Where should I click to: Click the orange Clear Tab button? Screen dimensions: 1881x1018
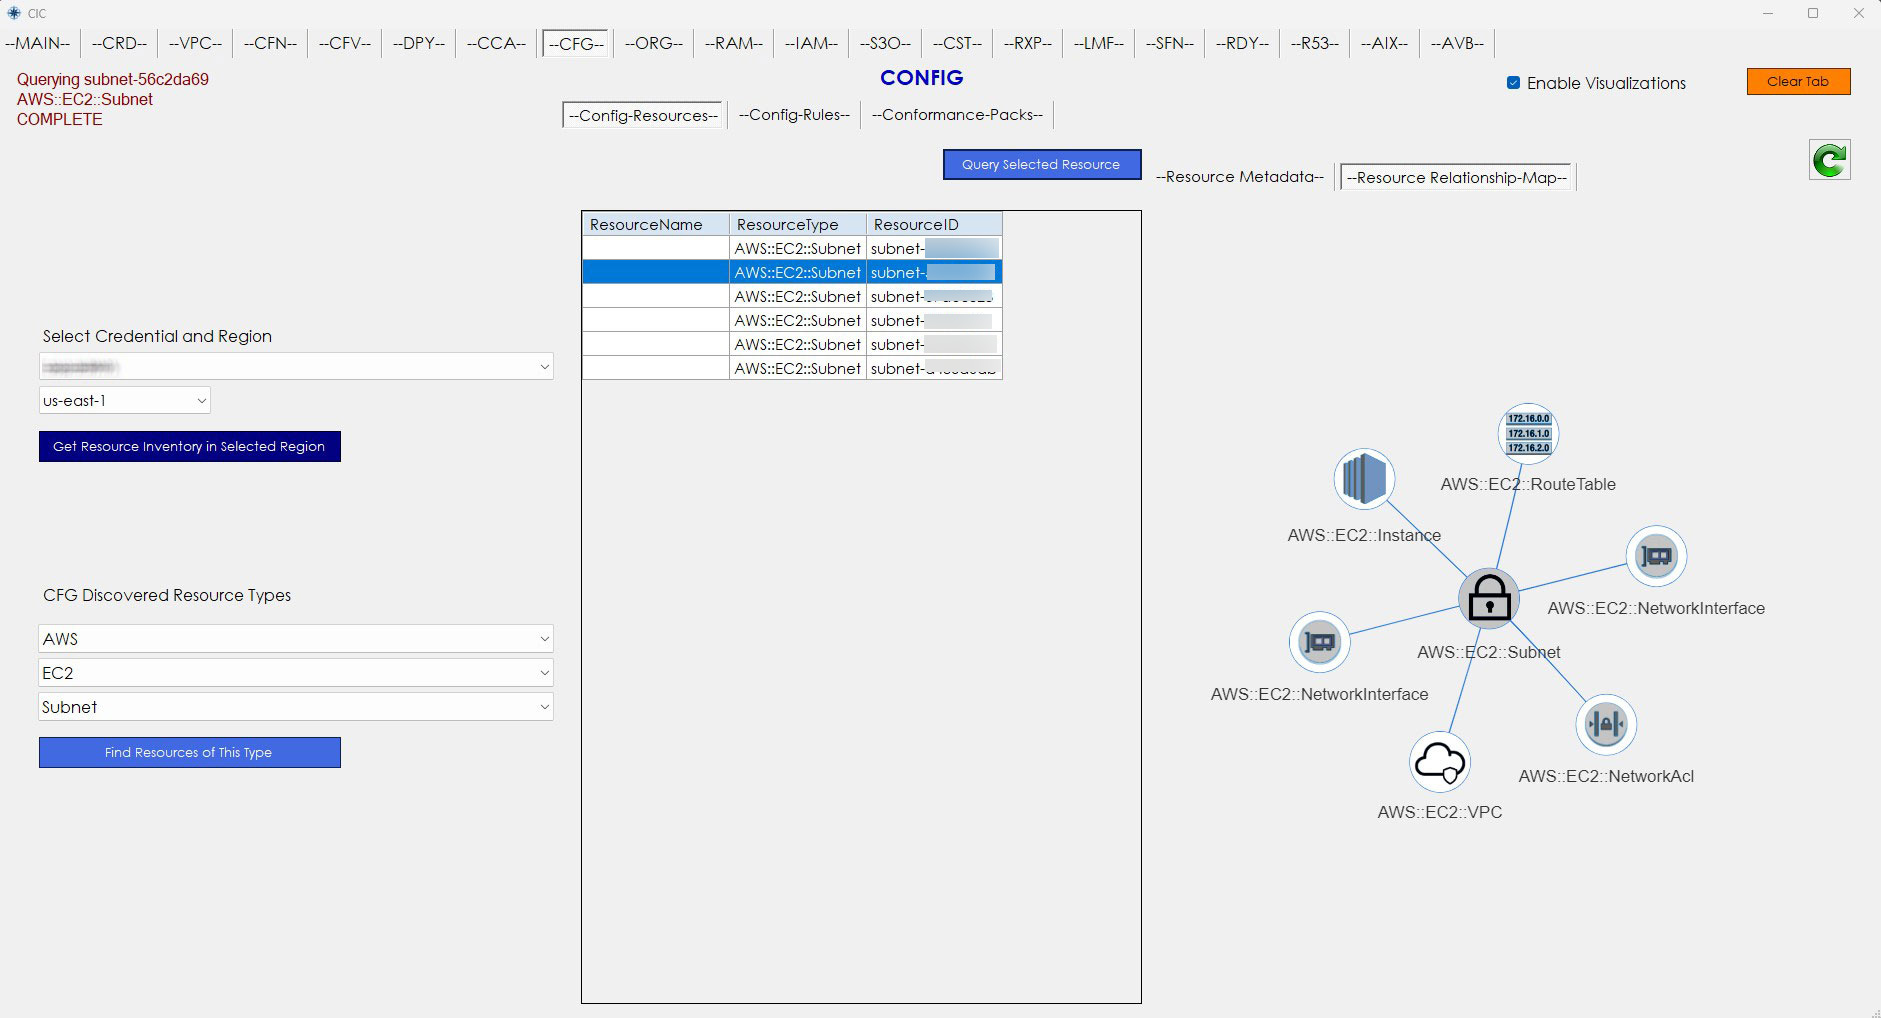1797,82
